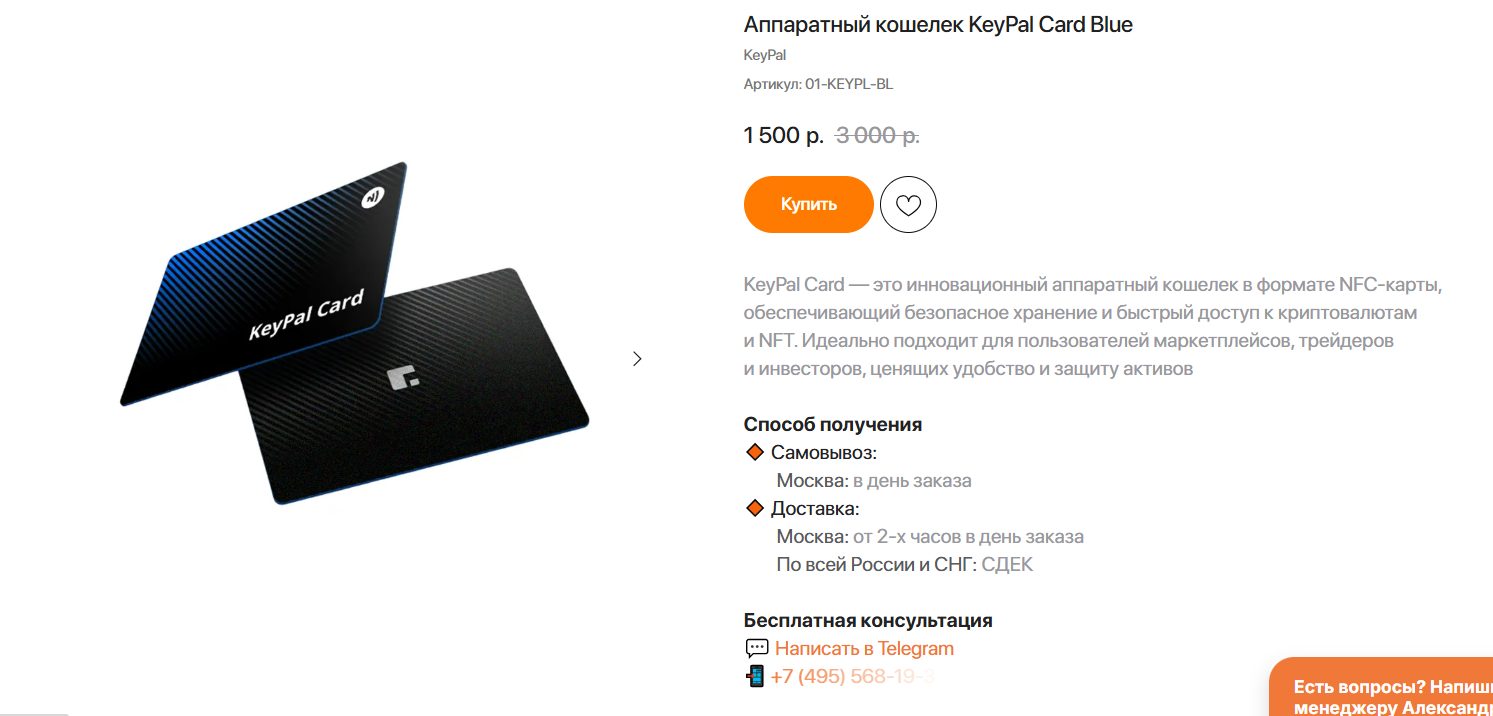Click the current price 1 500 р.

coord(784,135)
